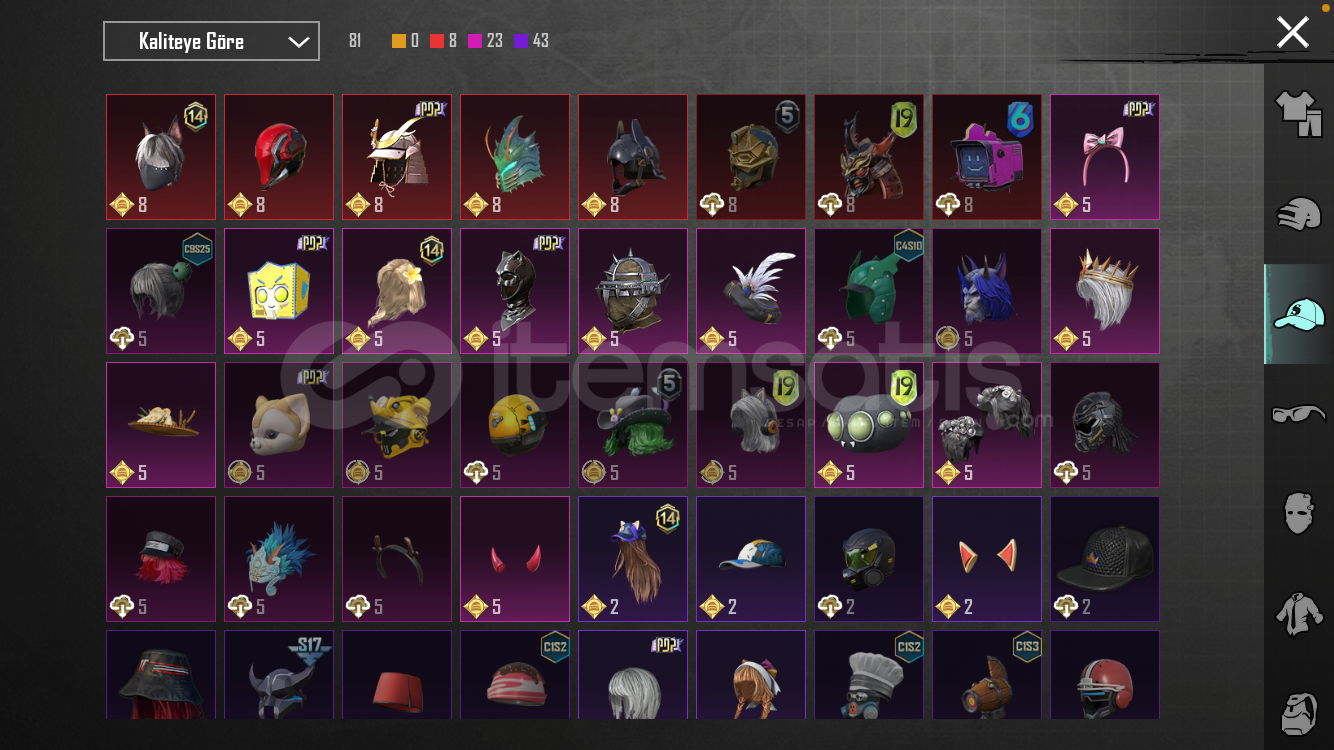Choose the red devil horns item
Image resolution: width=1334 pixels, height=750 pixels.
coord(515,559)
